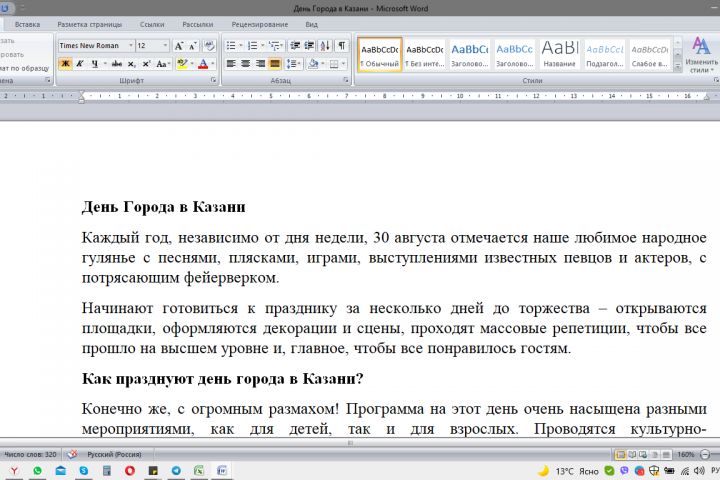Screen dimensions: 720x480
Task: Zoom out with the minus button
Action: 705,455
